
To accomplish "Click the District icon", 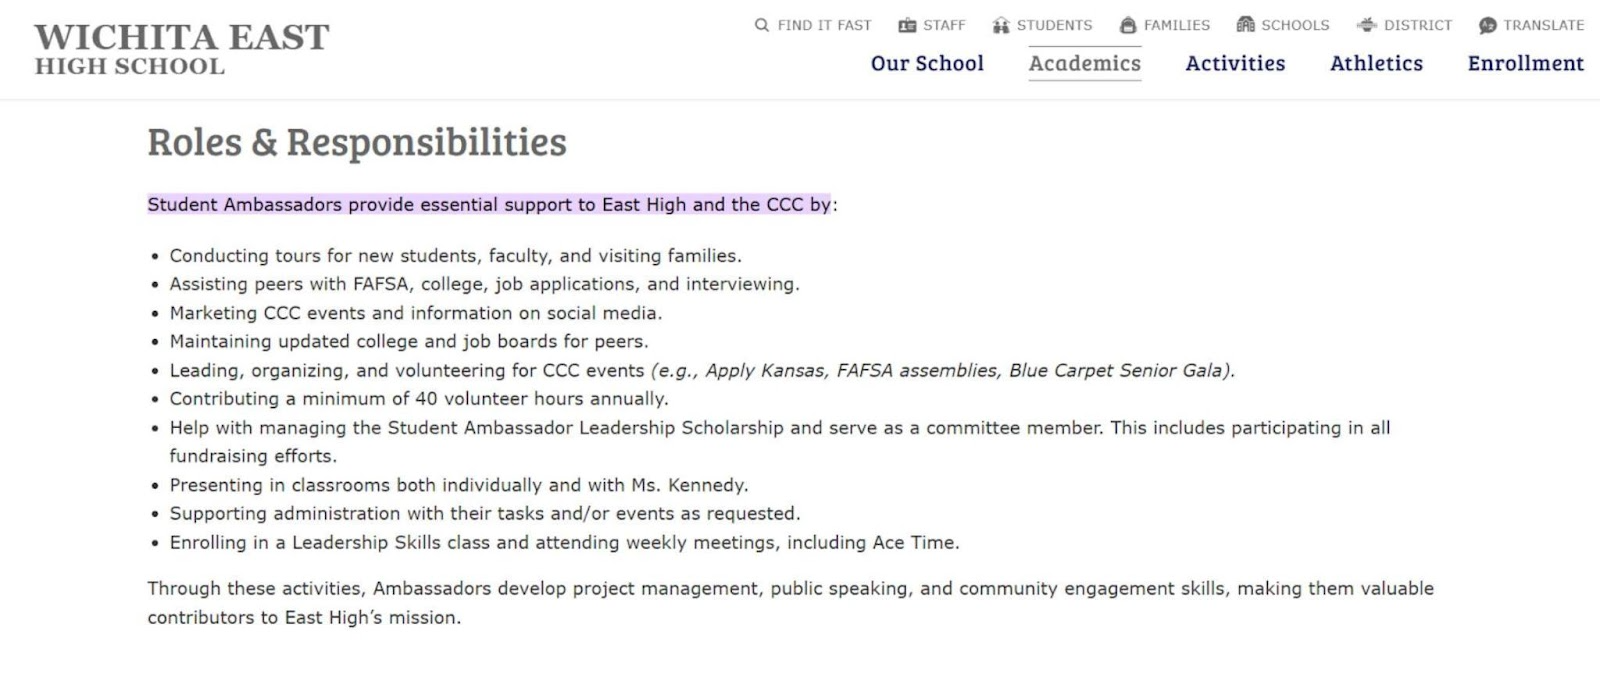I will click(1367, 25).
